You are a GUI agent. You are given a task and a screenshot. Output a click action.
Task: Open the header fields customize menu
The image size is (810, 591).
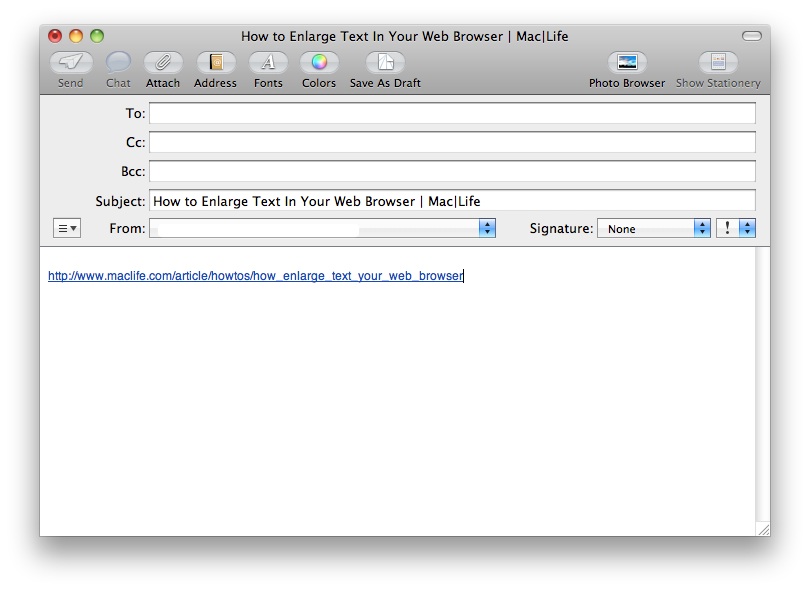(x=67, y=228)
